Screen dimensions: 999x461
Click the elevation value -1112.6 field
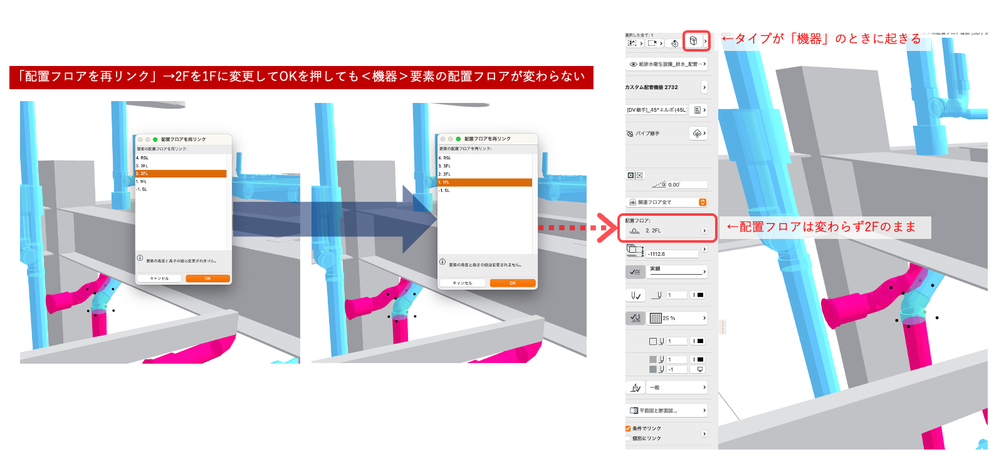tap(672, 254)
